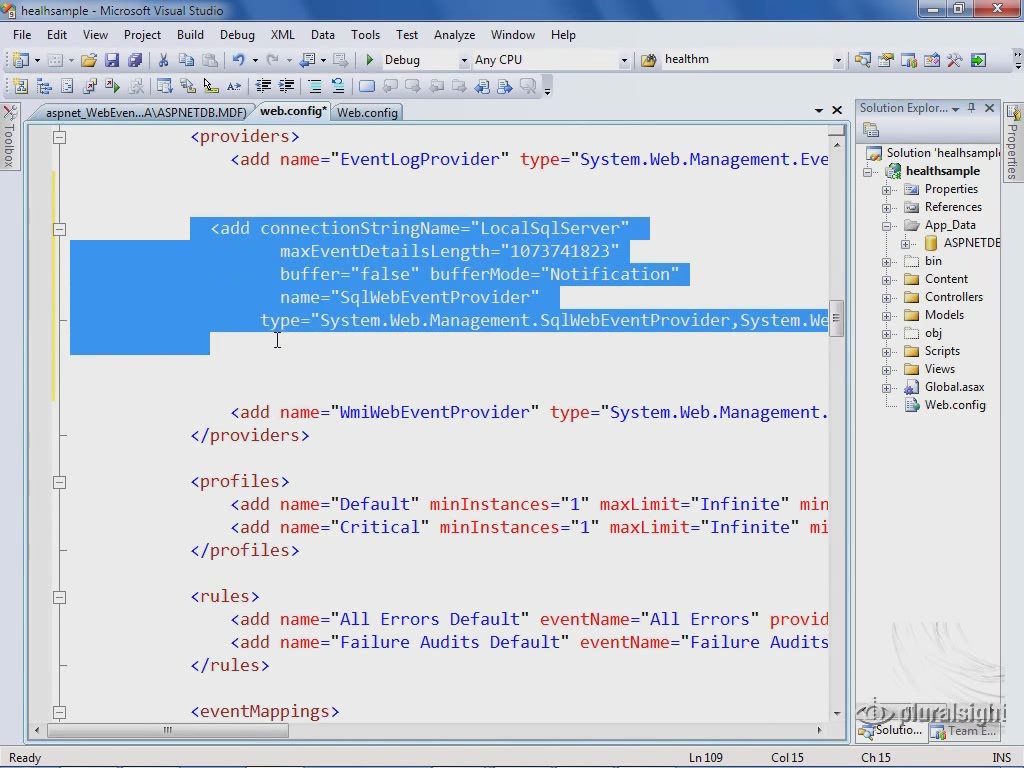1024x768 pixels.
Task: Collapse the App_Data folder node
Action: click(886, 226)
